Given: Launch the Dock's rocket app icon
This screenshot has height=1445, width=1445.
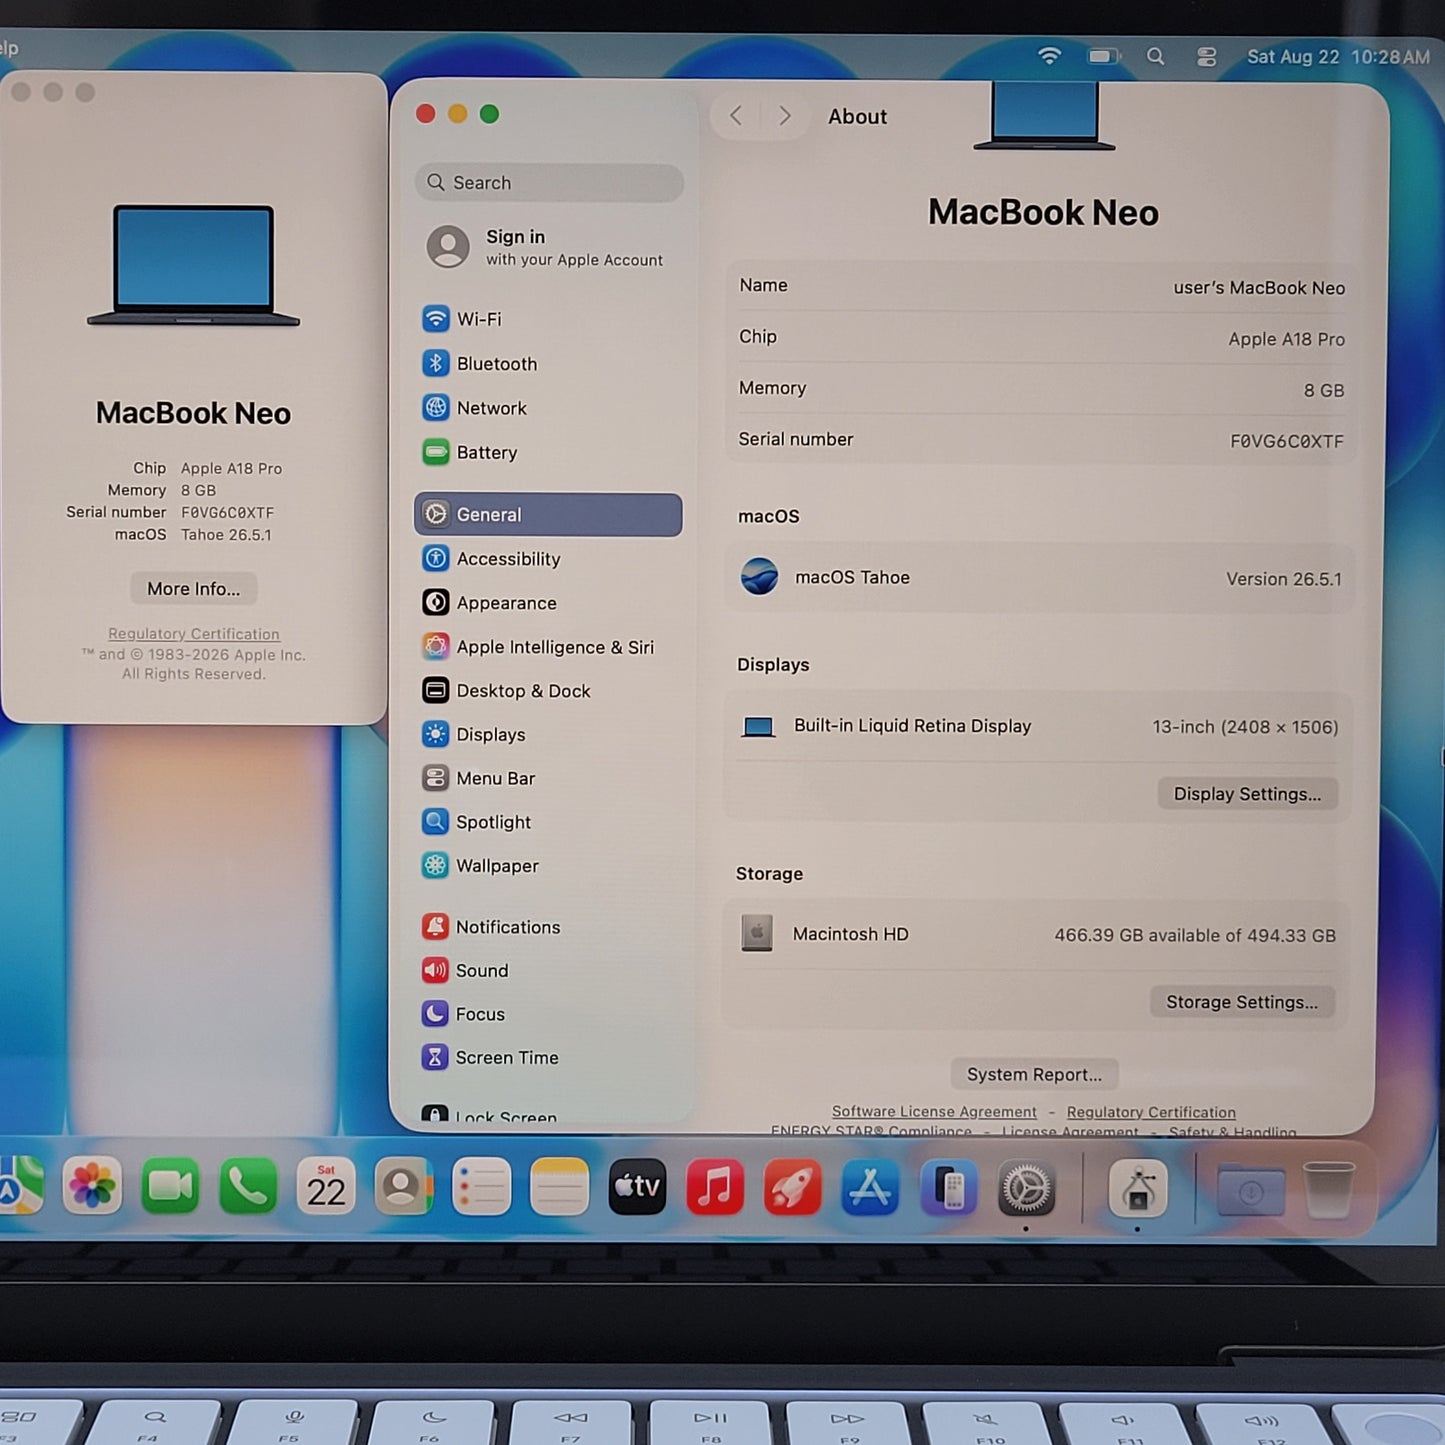Looking at the screenshot, I should pyautogui.click(x=793, y=1187).
